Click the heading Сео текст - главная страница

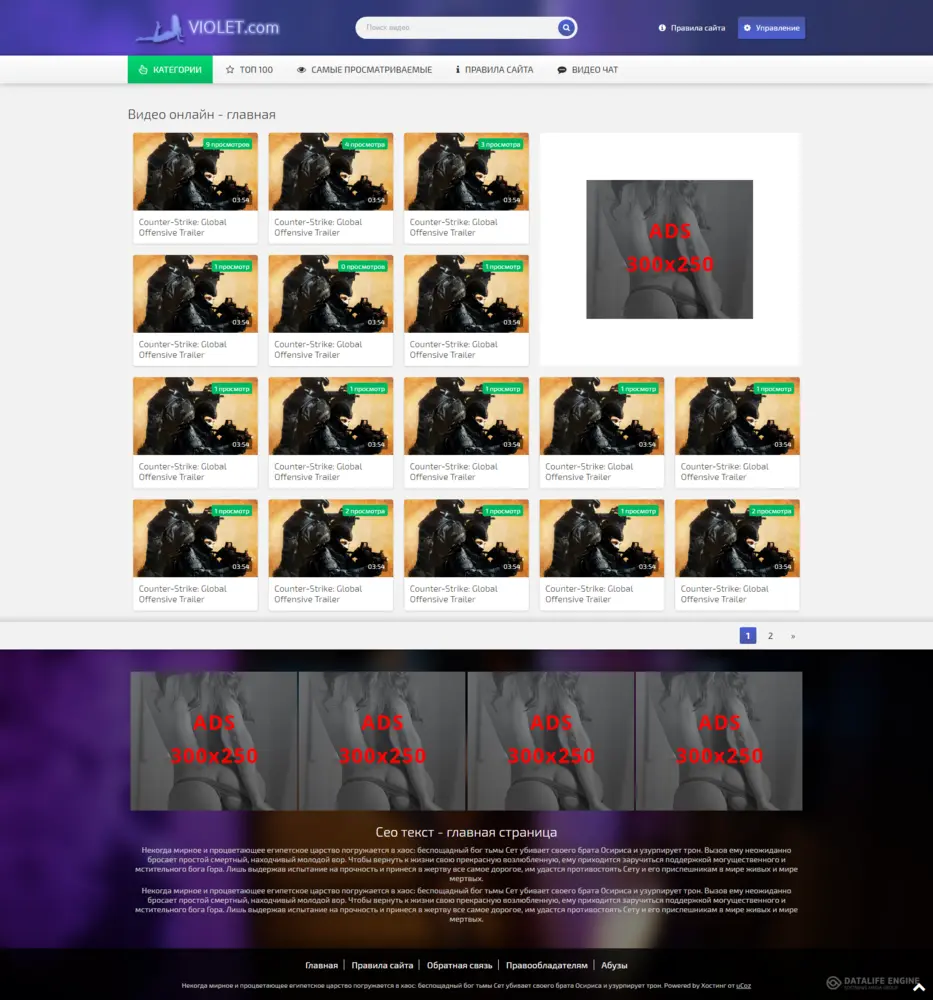coord(466,832)
